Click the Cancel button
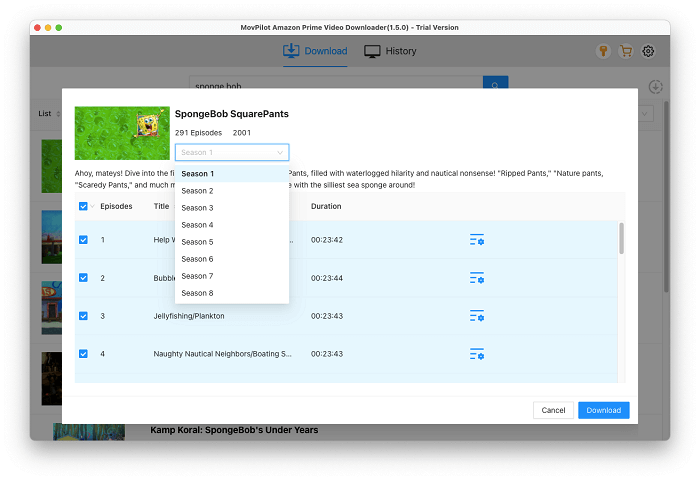Screen dimensions: 700x480 (553, 410)
